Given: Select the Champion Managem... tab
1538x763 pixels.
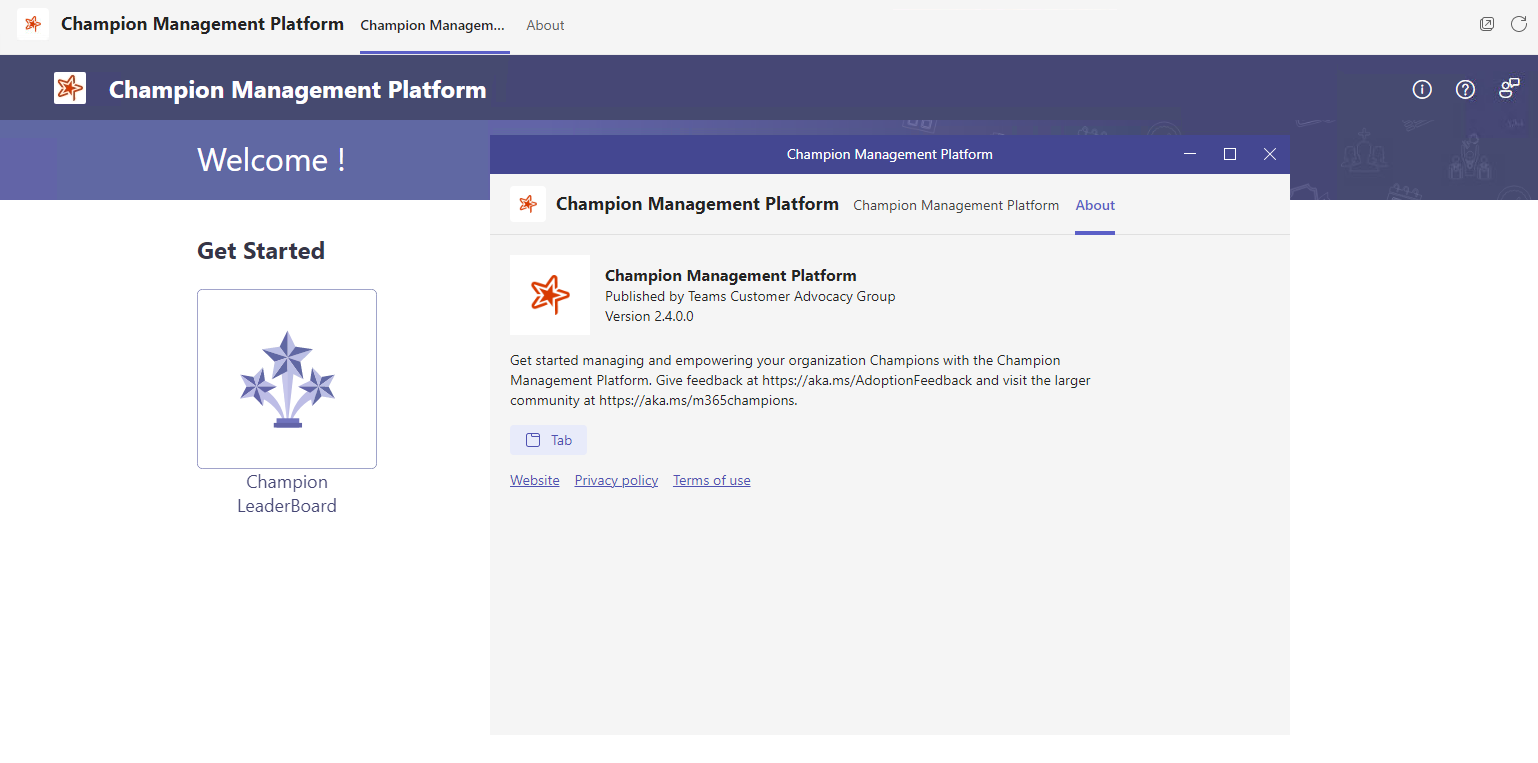Looking at the screenshot, I should (x=433, y=25).
